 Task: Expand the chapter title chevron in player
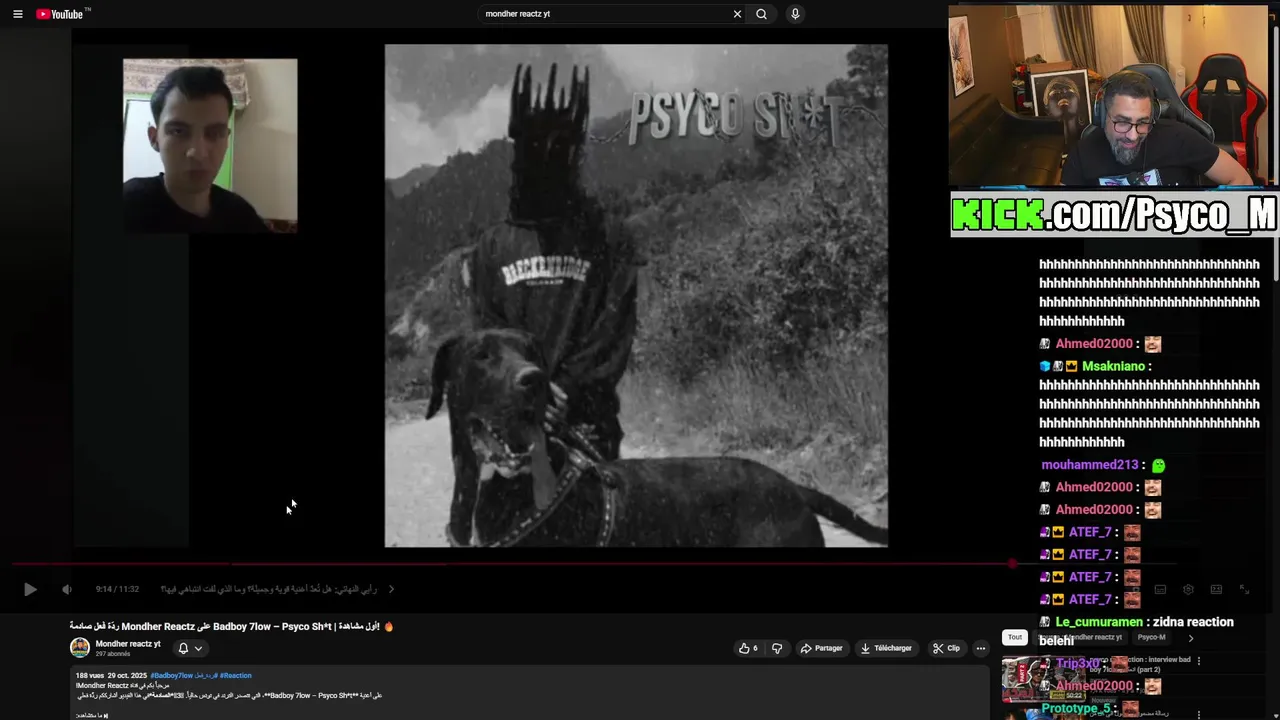(391, 589)
